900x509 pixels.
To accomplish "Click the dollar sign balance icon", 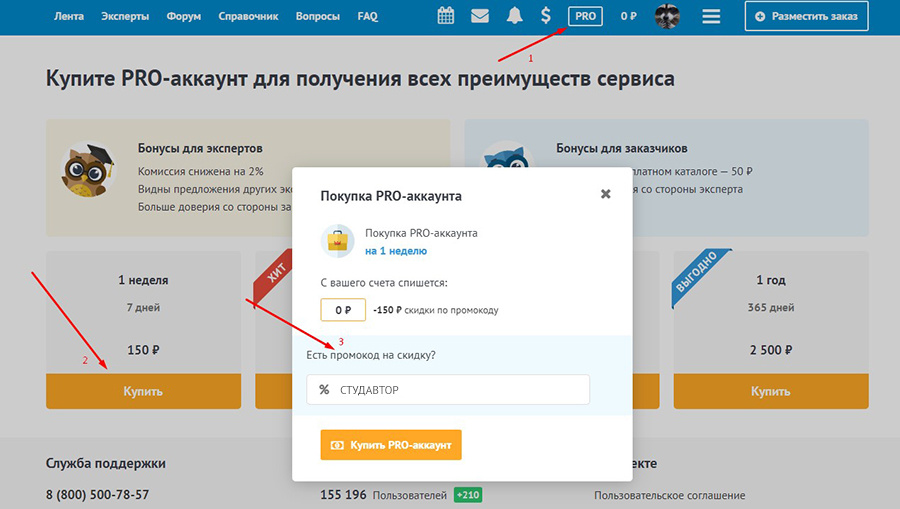I will pos(545,16).
